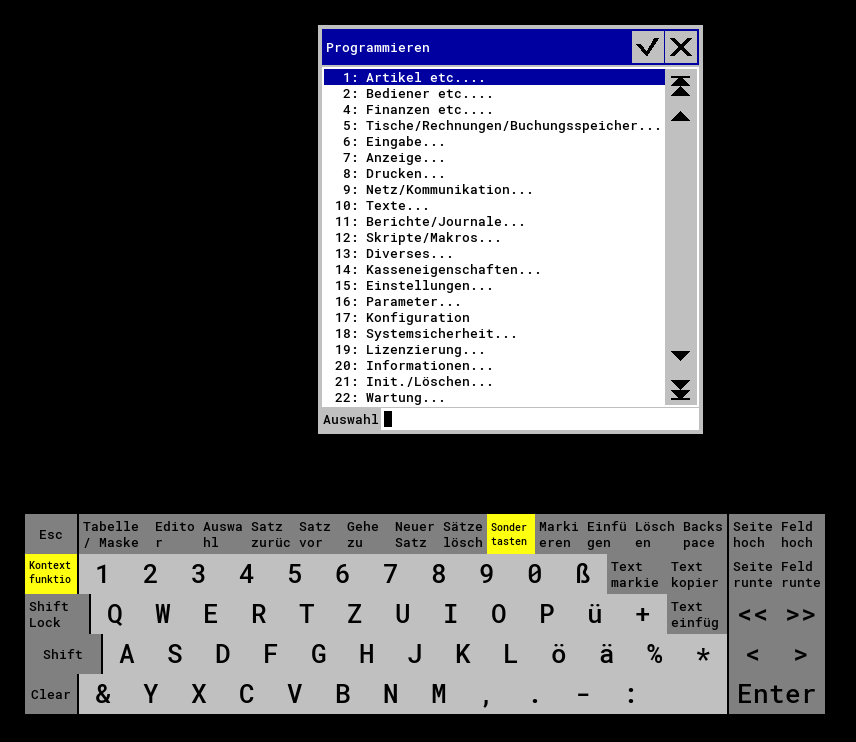Viewport: 856px width, 742px height.
Task: Expand the Artikel etc.... submenu entry
Action: (x=425, y=77)
